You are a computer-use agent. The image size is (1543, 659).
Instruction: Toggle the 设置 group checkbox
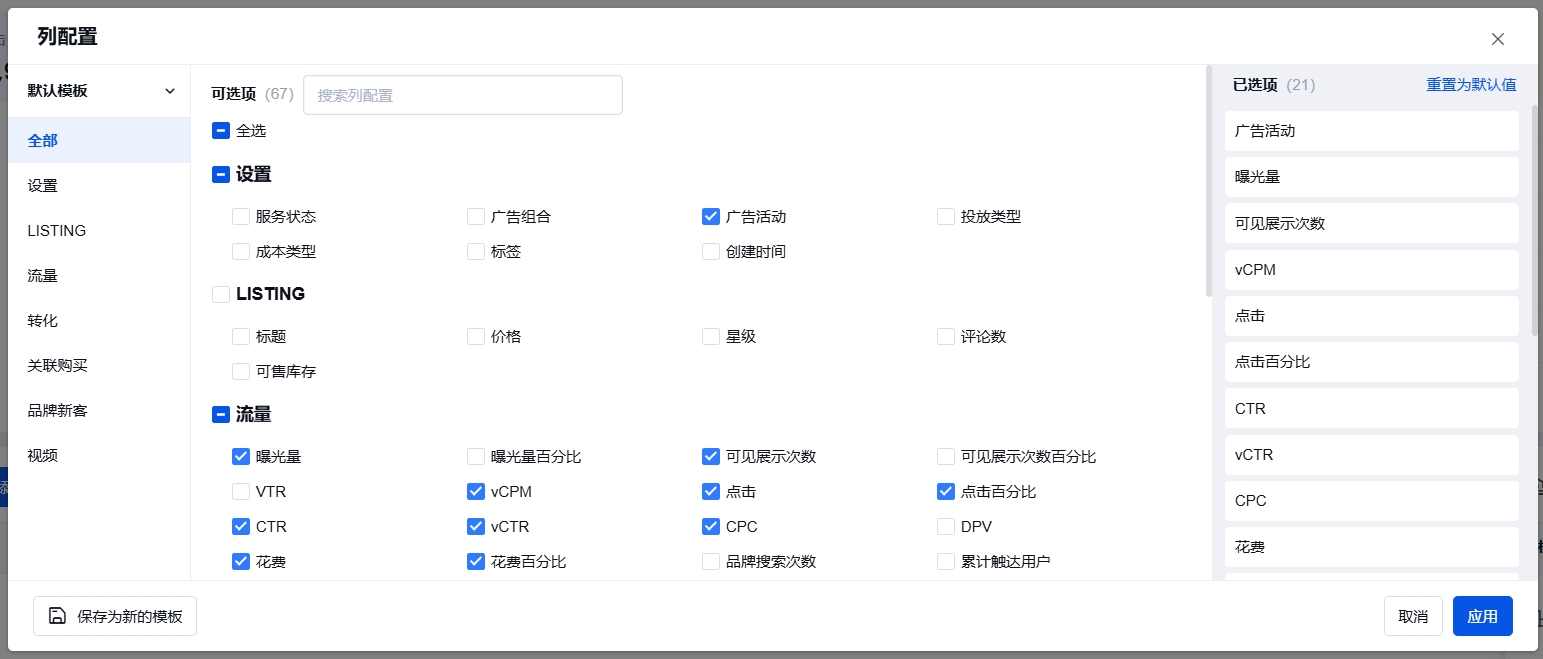[221, 175]
